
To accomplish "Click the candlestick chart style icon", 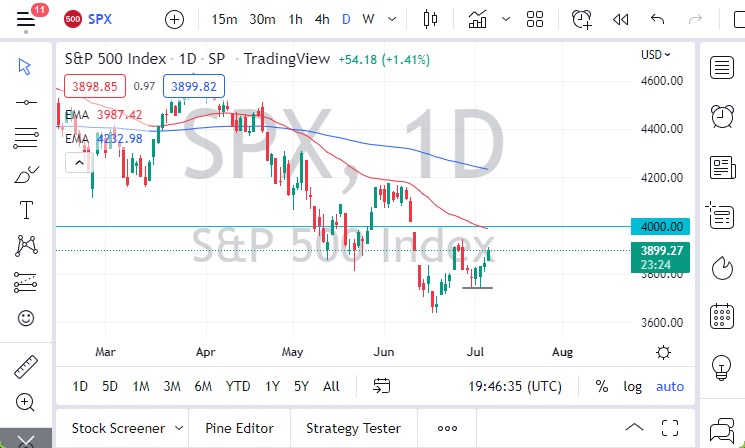I will [432, 19].
